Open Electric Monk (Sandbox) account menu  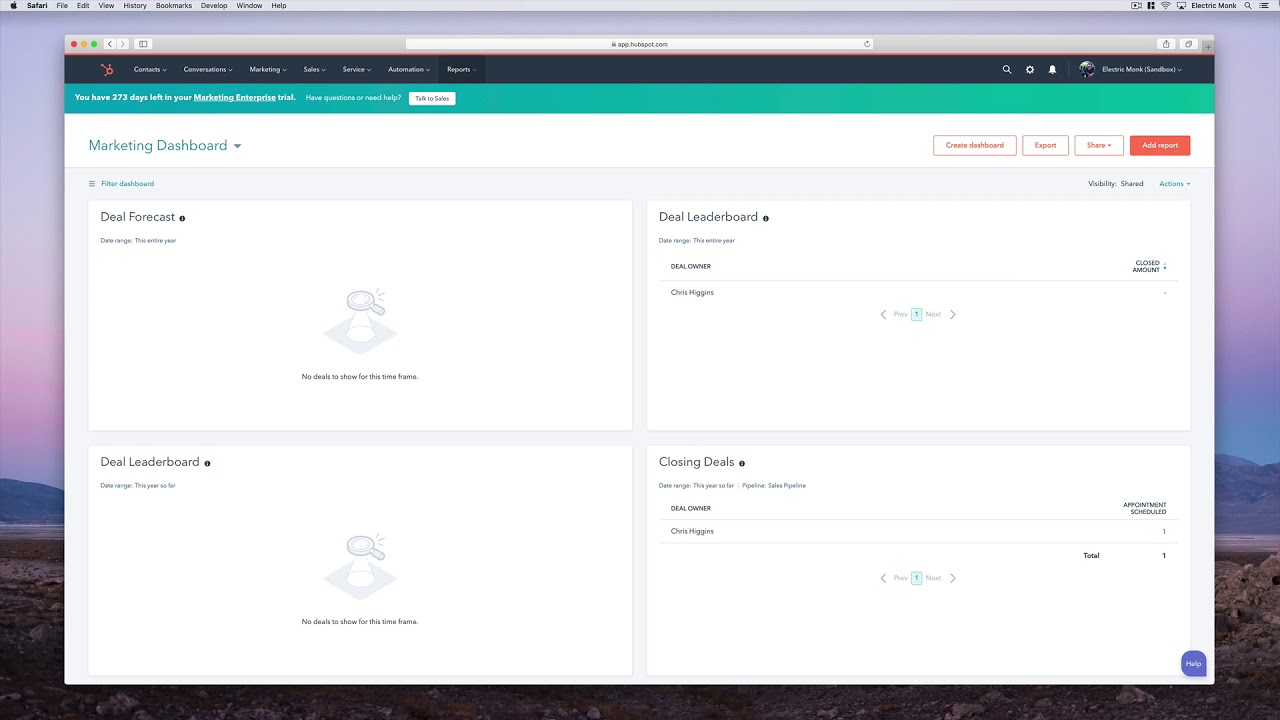point(1142,70)
